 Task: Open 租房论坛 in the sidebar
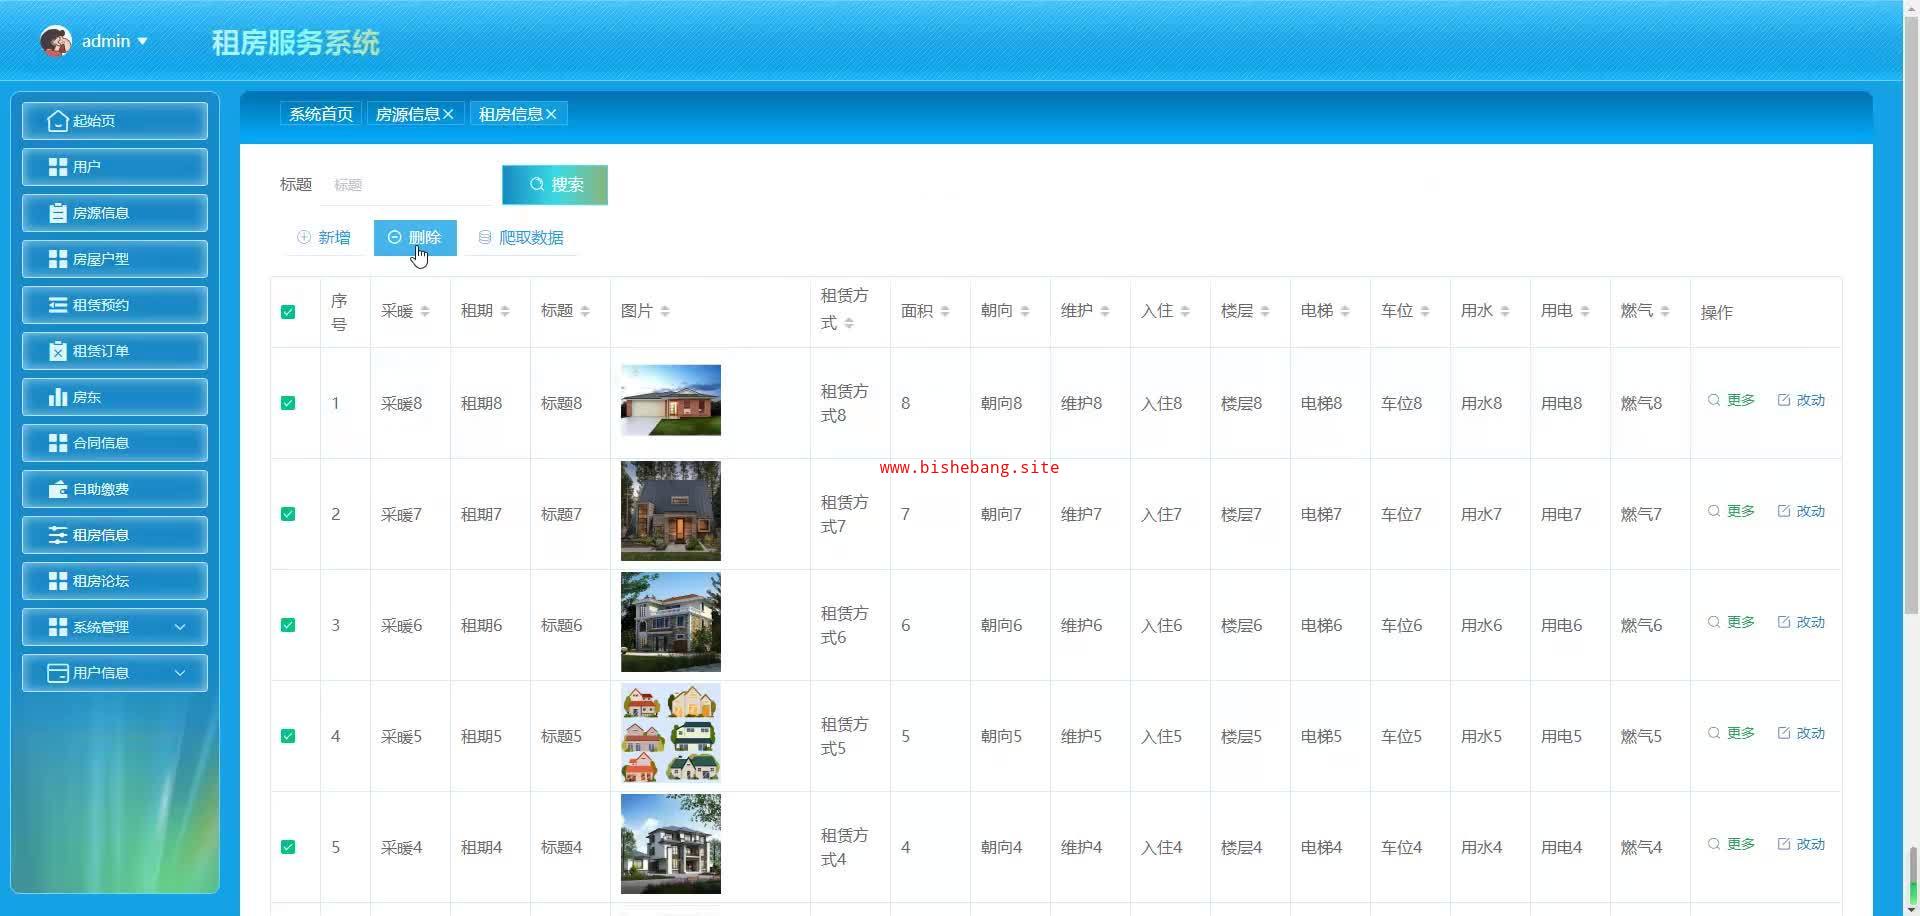pos(115,581)
